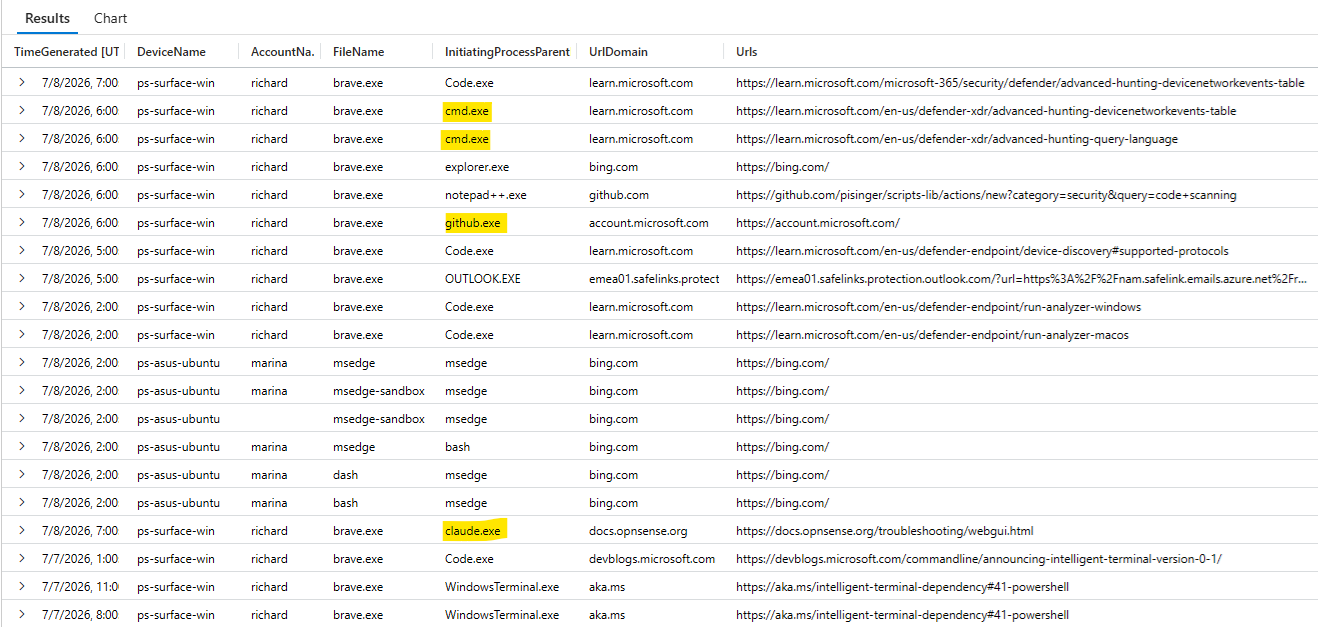Click the devblogs announcing-intelligent-terminal URL
This screenshot has width=1318, height=627.
979,559
